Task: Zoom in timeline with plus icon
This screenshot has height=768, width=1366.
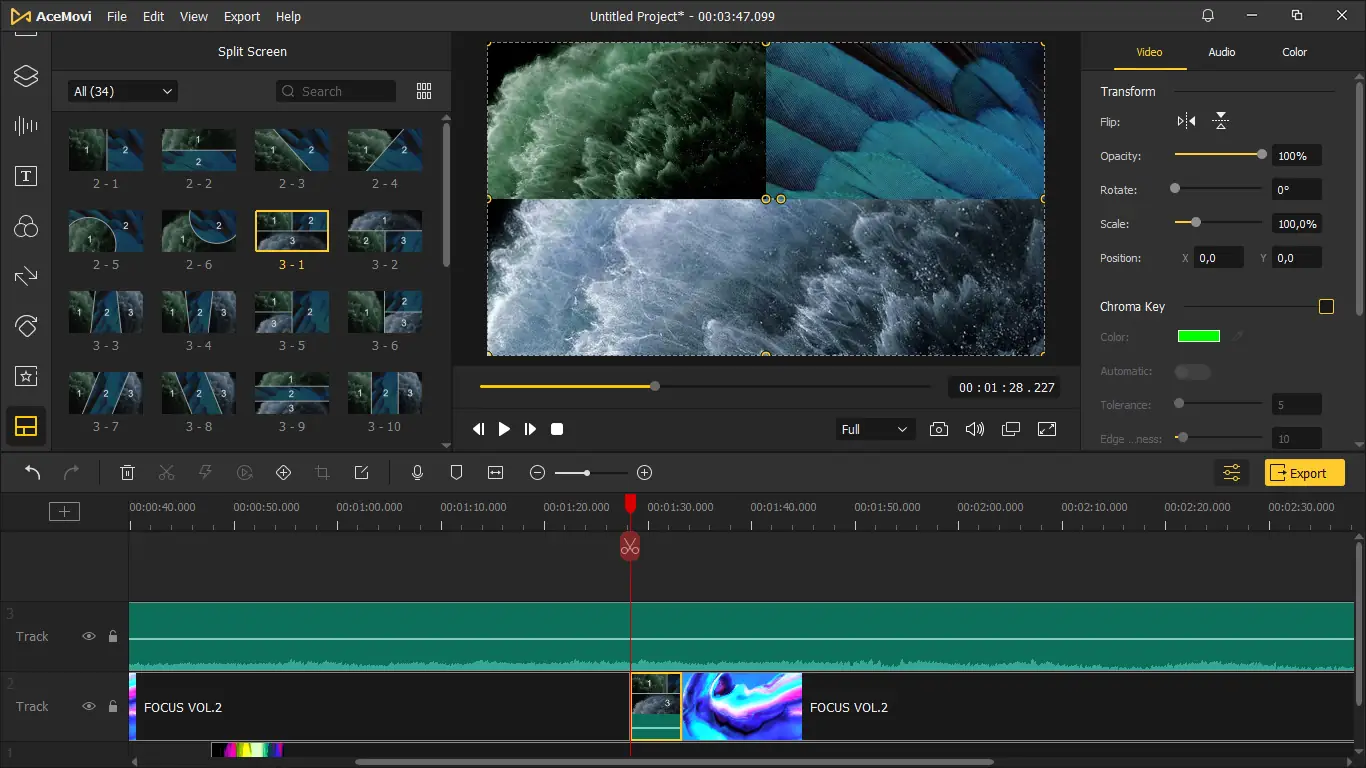Action: pyautogui.click(x=644, y=473)
